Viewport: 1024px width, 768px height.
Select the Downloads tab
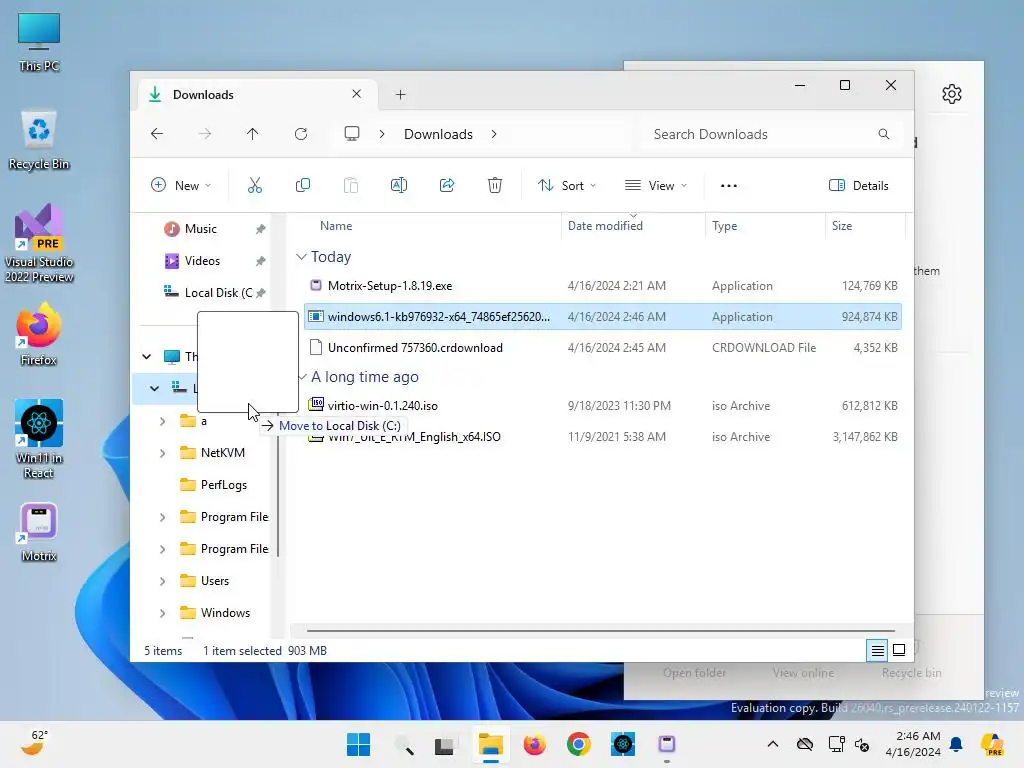point(255,95)
